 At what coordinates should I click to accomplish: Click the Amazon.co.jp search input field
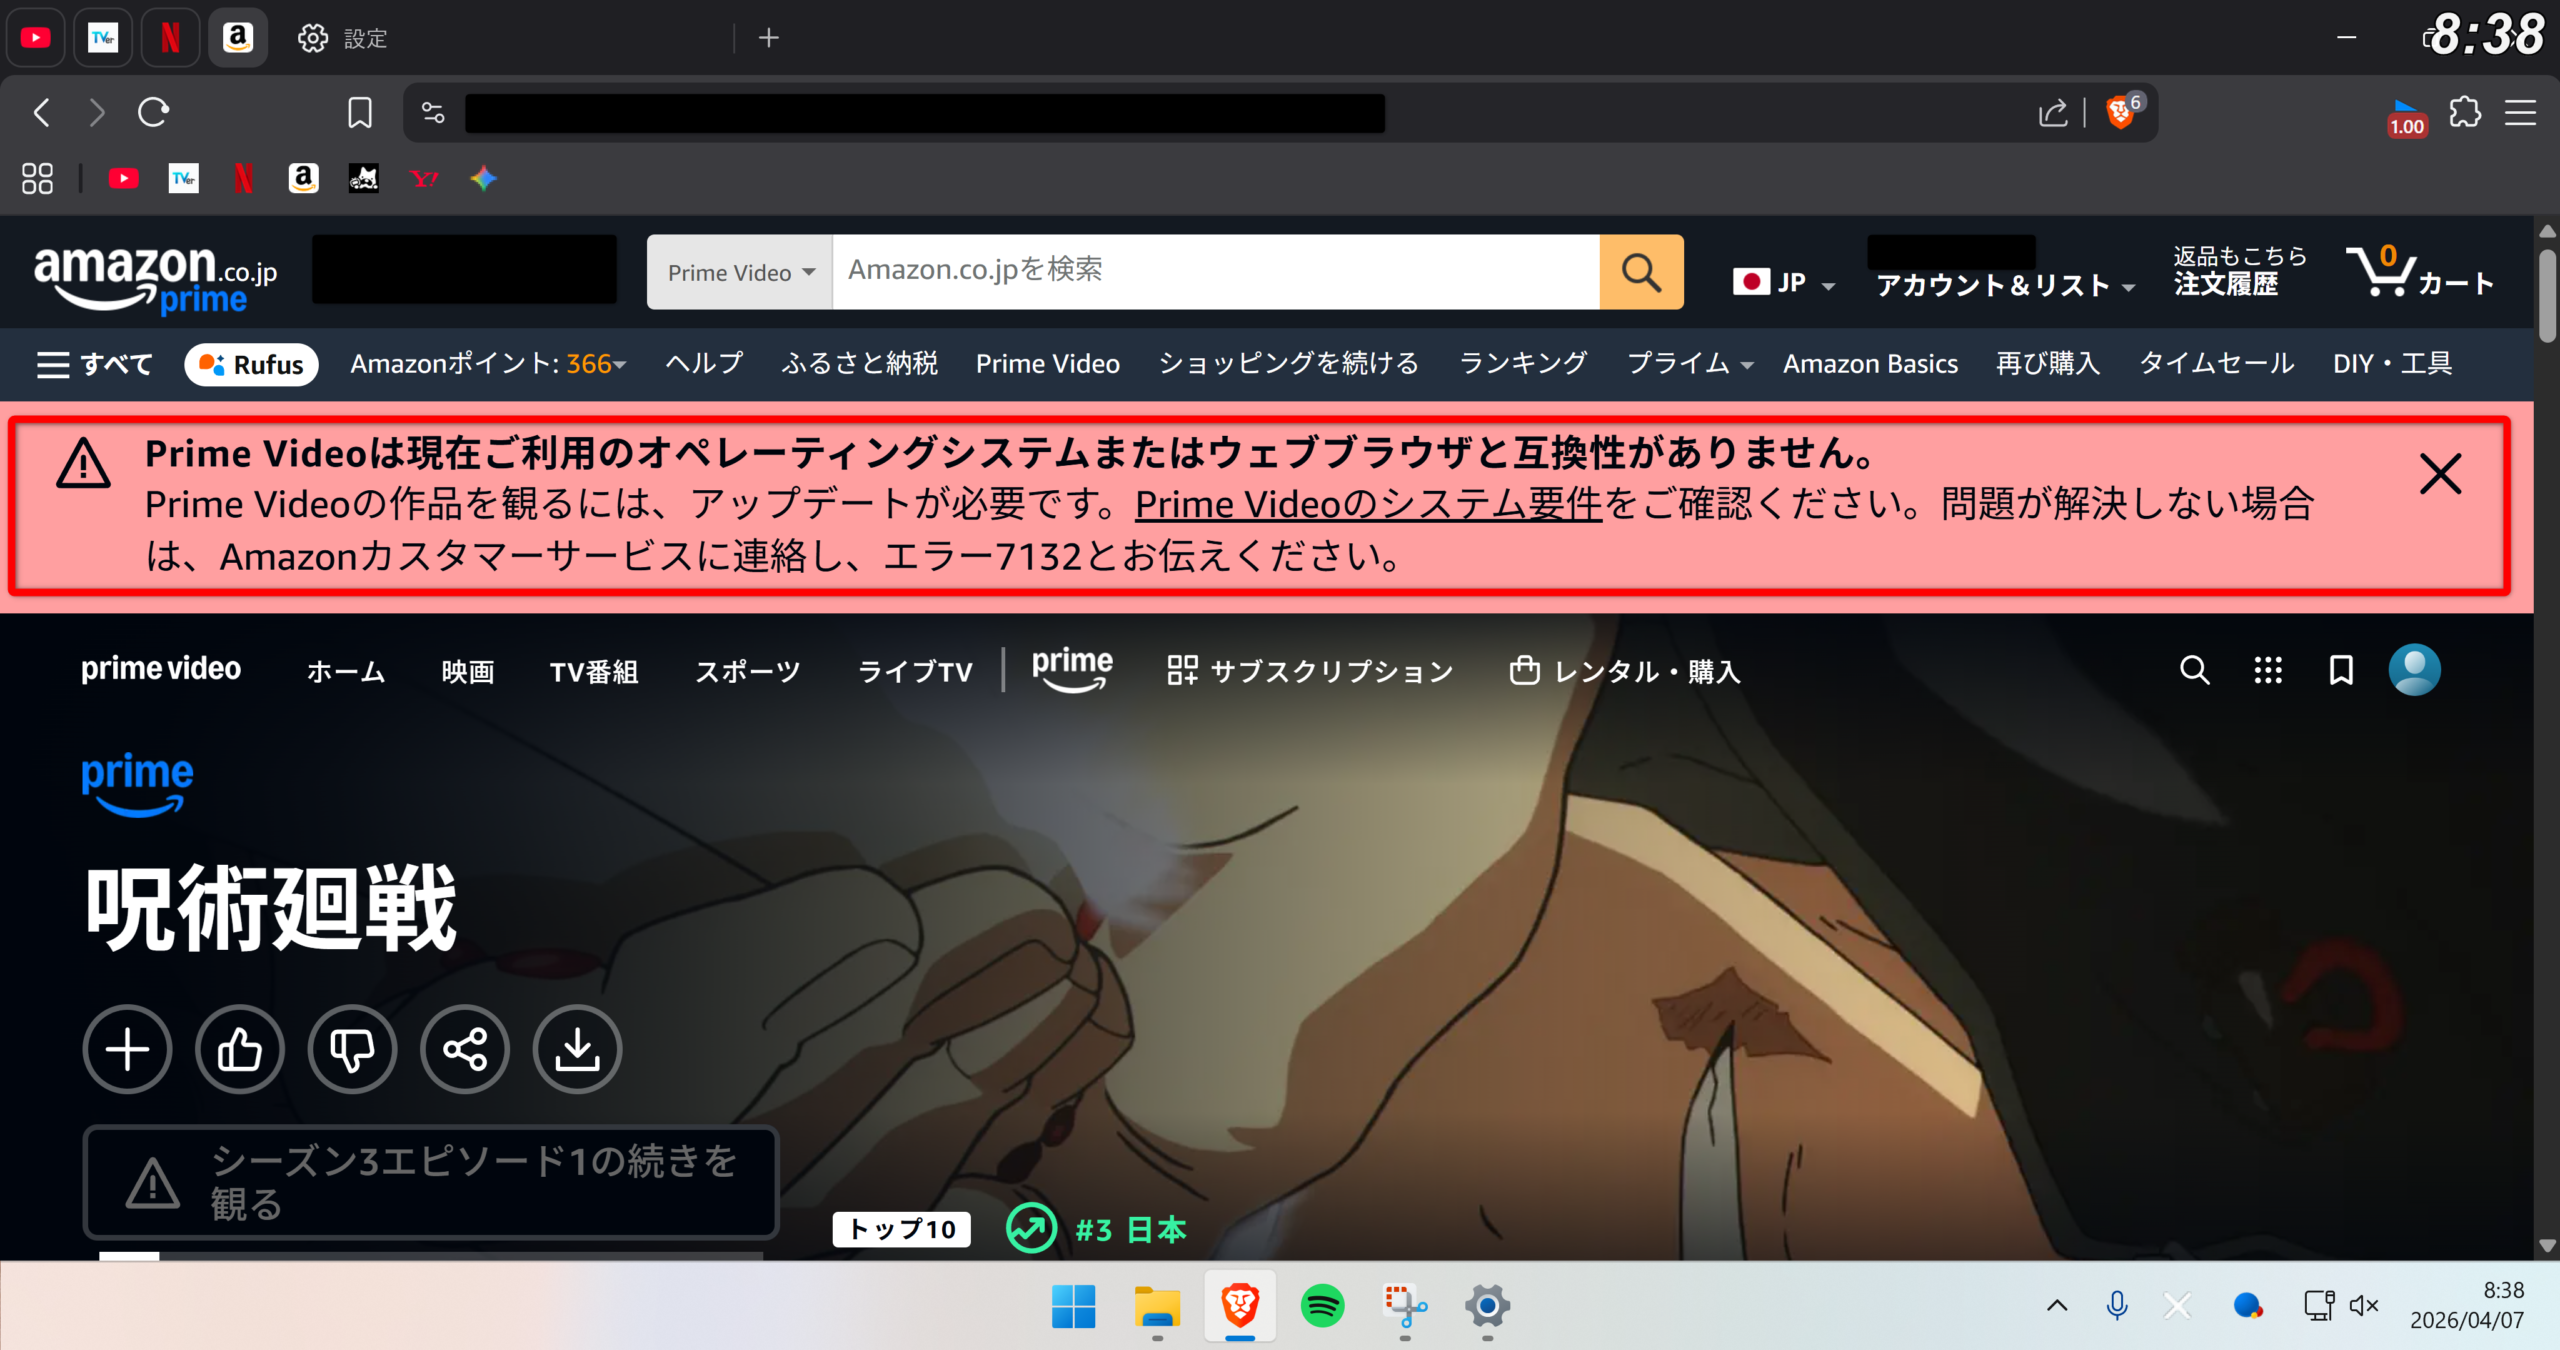(1215, 271)
